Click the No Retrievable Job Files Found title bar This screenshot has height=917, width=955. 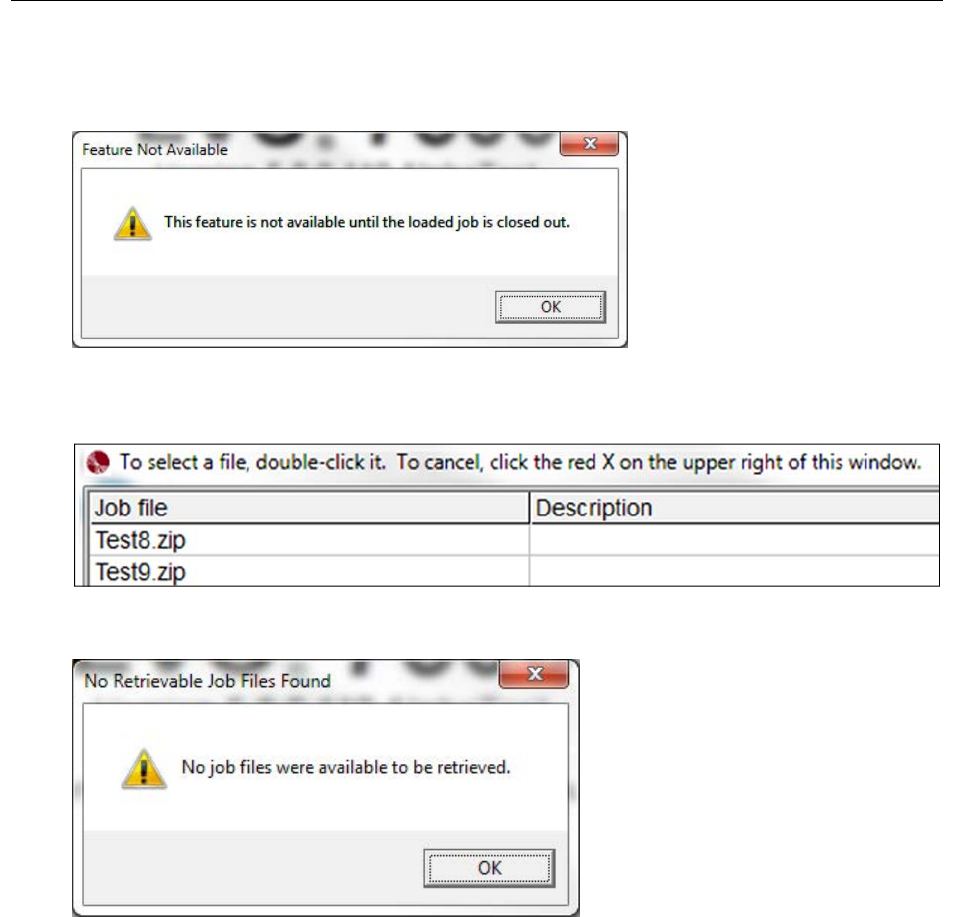(286, 681)
